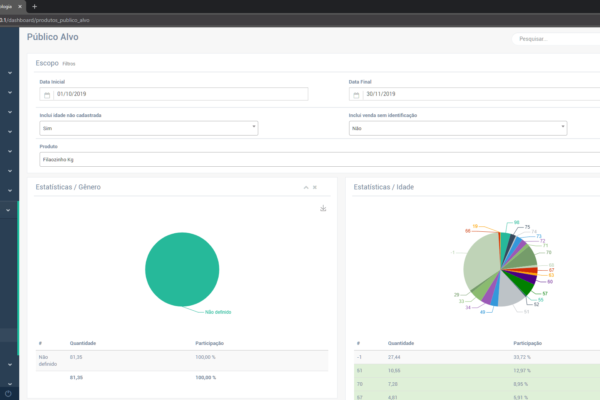Click the age label 57 on Idade pie

click(545, 294)
